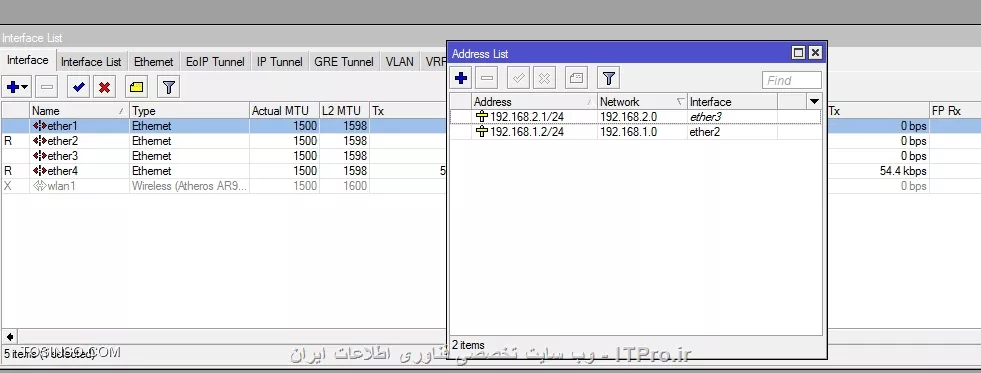Click the wlan1 wireless icon

(x=39, y=186)
